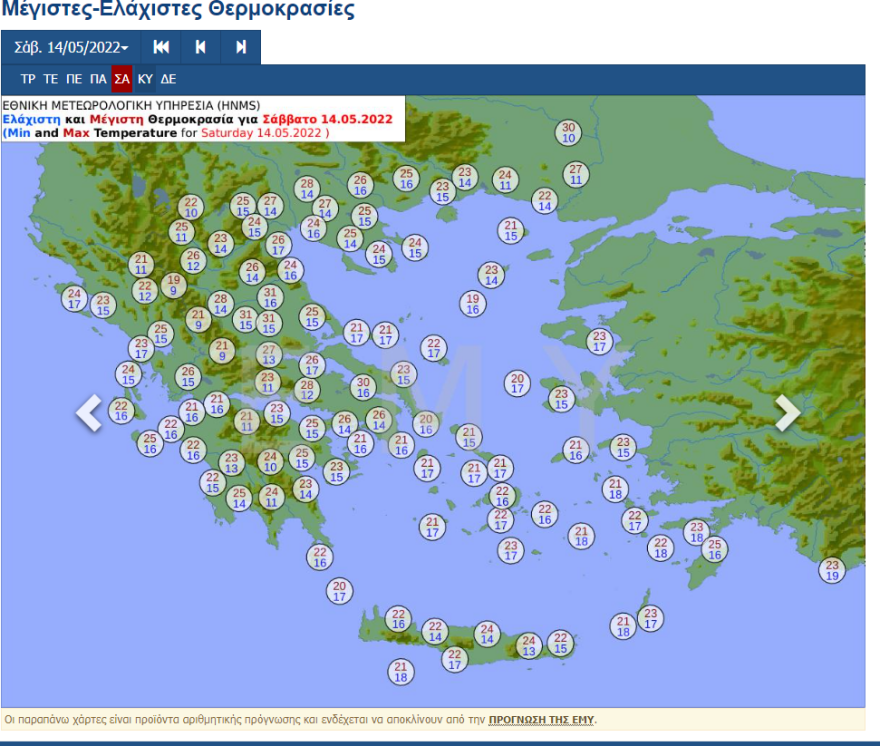880x746 pixels.
Task: Choose the ΔΕ day tab
Action: click(x=168, y=79)
